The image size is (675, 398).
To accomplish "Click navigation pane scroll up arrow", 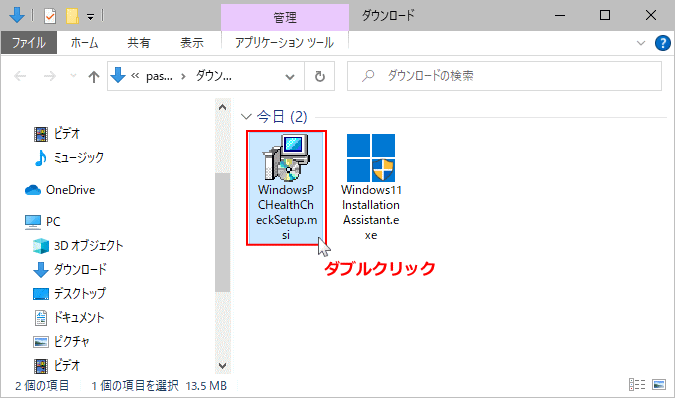I will [223, 107].
